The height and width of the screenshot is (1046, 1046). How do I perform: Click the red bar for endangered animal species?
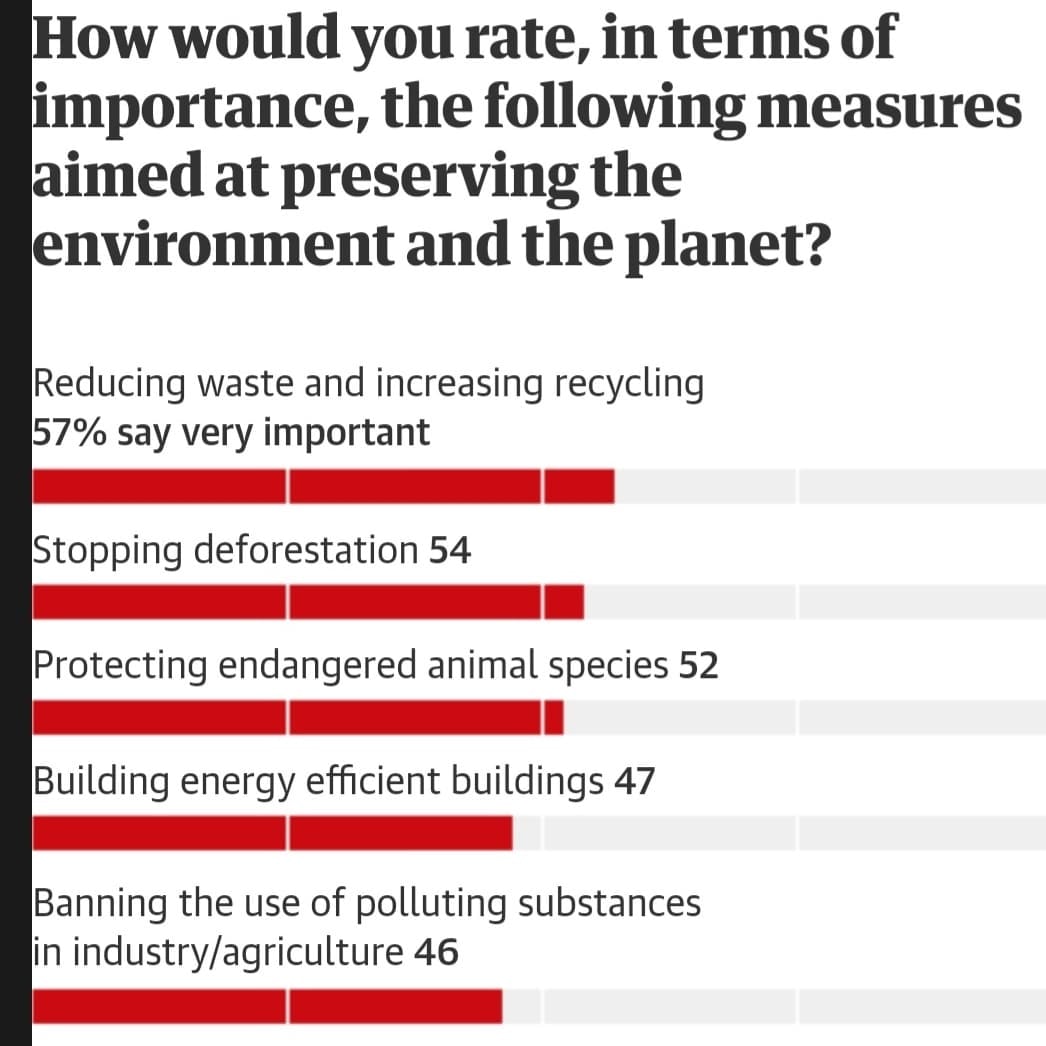pyautogui.click(x=299, y=718)
